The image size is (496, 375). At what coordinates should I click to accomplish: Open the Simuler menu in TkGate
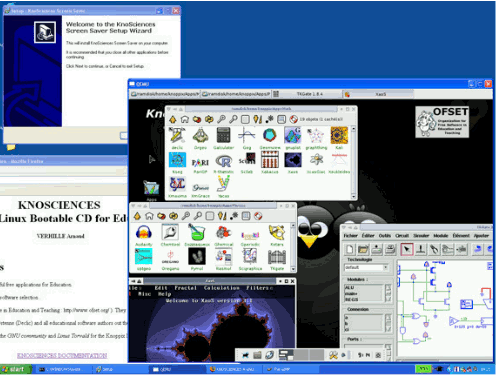pyautogui.click(x=421, y=235)
